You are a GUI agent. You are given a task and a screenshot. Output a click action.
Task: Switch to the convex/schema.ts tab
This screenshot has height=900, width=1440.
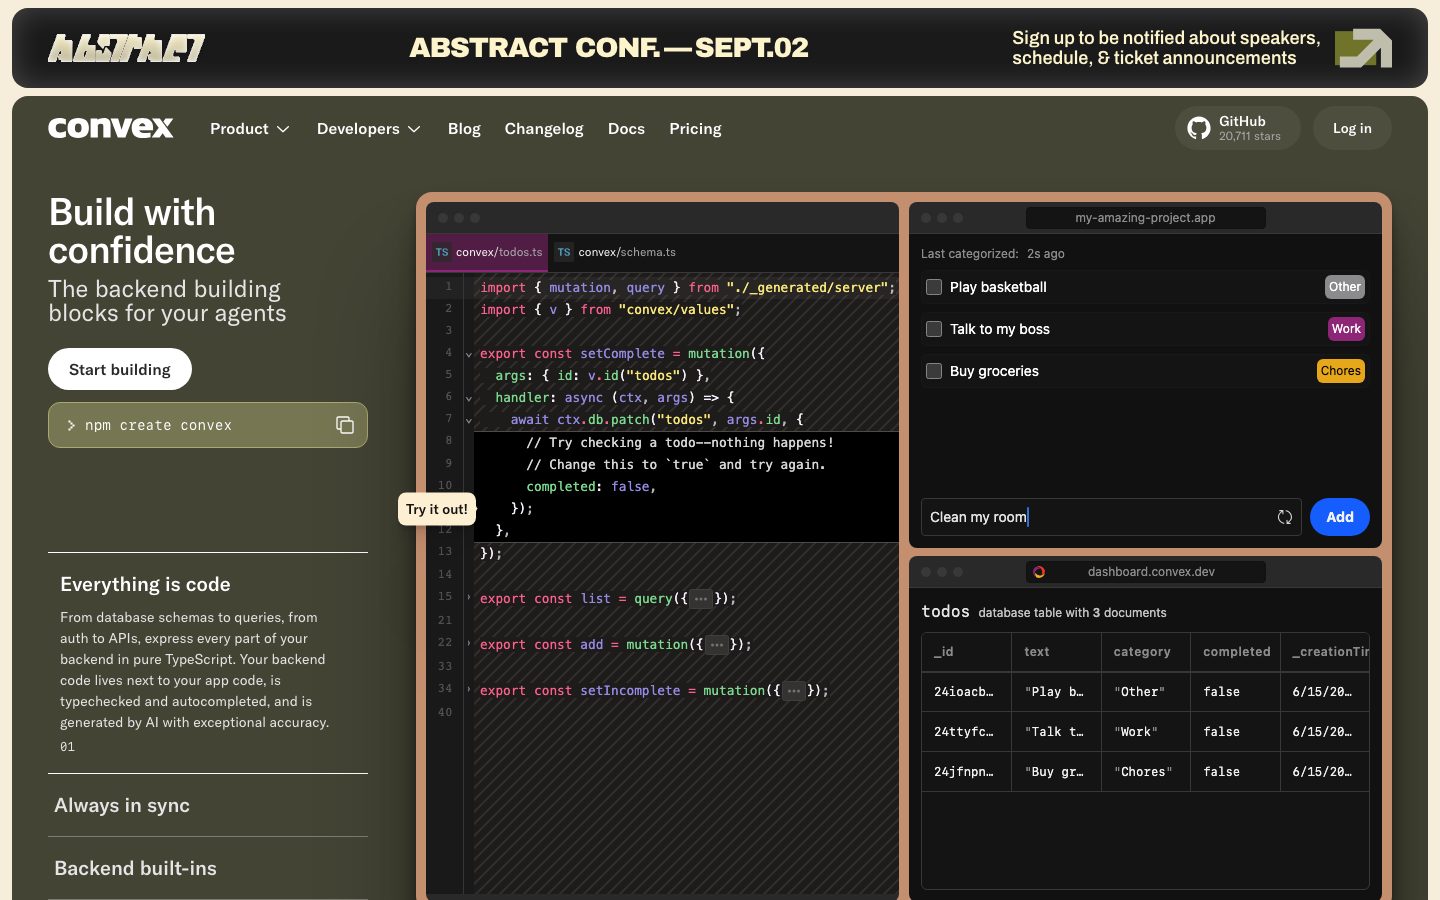[617, 252]
